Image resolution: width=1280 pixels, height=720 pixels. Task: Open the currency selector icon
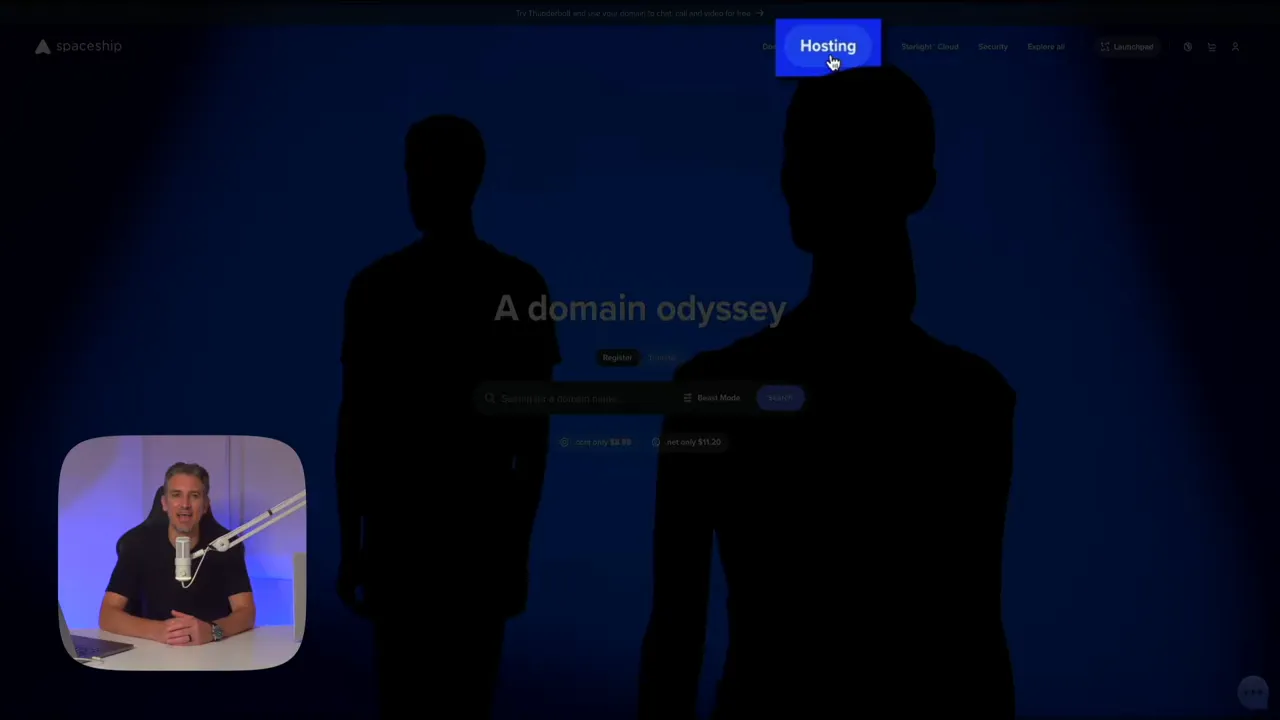[x=1187, y=47]
